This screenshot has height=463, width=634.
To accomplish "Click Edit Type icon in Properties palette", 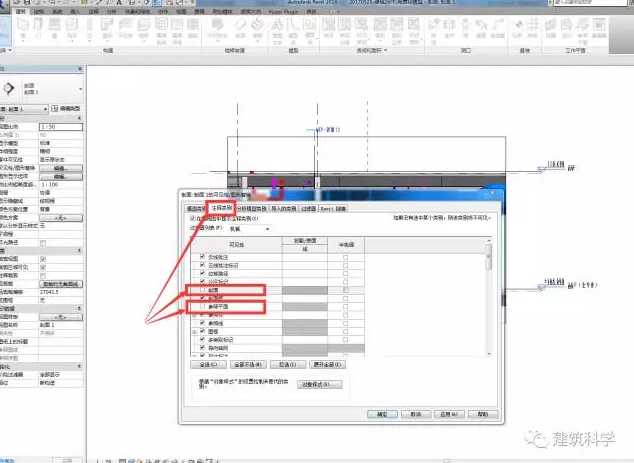I will point(66,109).
